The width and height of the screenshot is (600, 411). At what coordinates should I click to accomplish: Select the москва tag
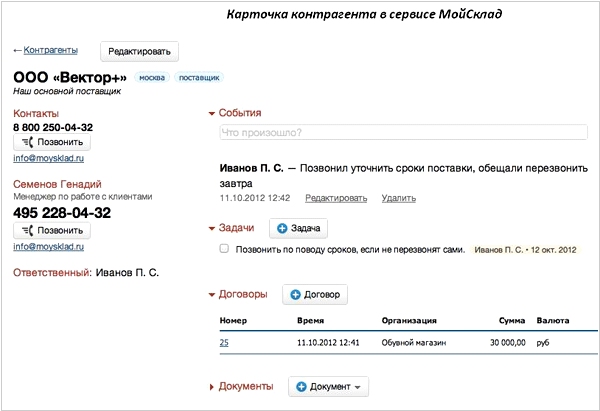[x=152, y=78]
